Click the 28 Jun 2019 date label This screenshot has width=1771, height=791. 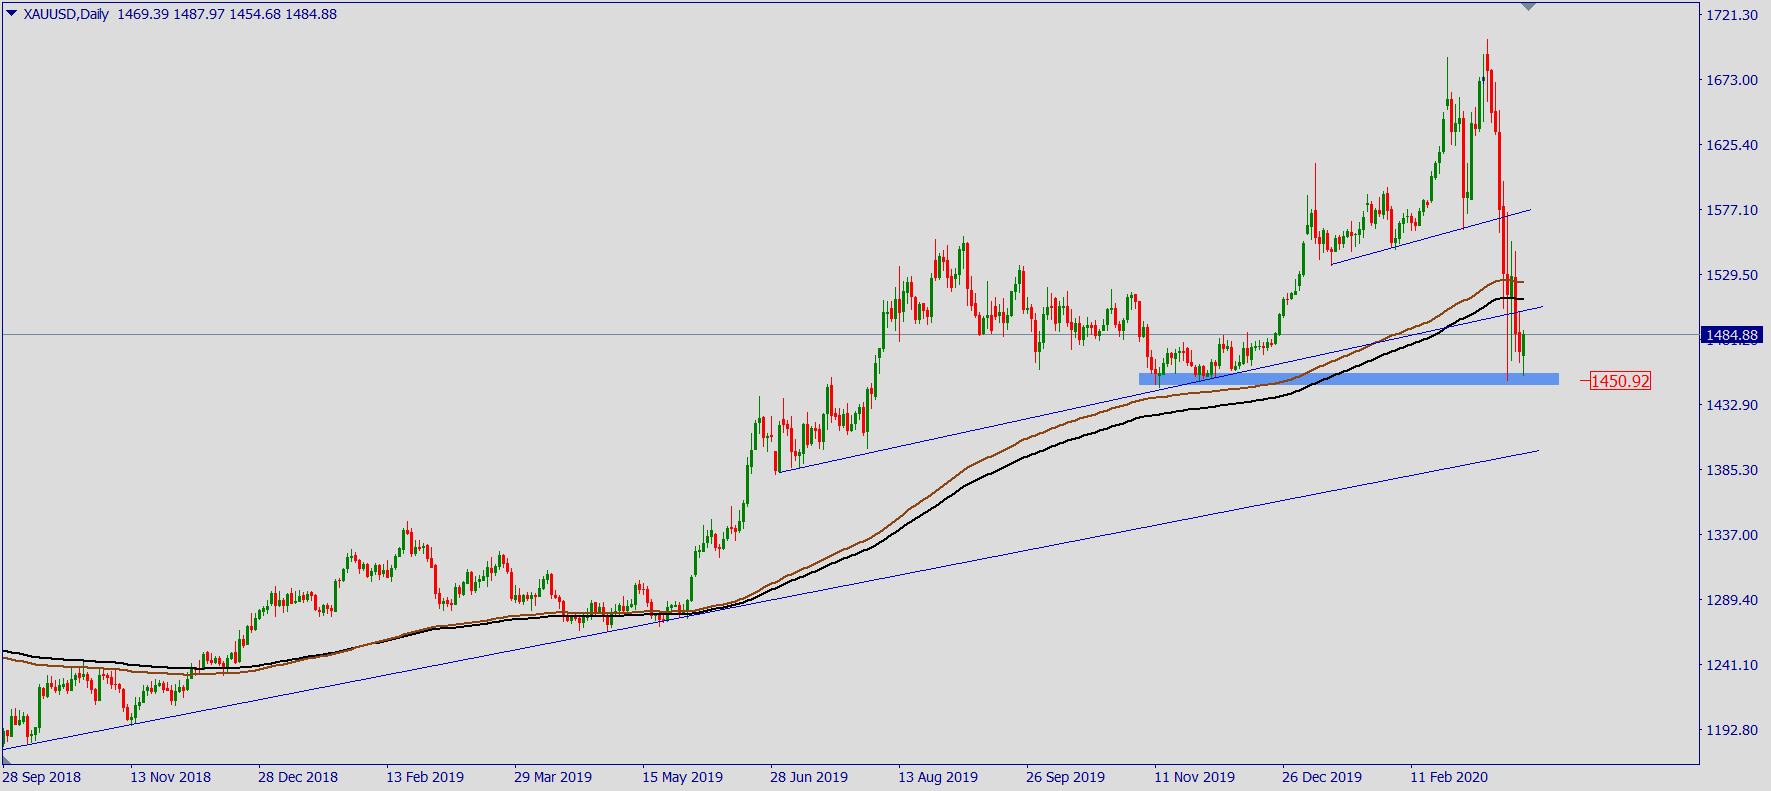click(809, 777)
